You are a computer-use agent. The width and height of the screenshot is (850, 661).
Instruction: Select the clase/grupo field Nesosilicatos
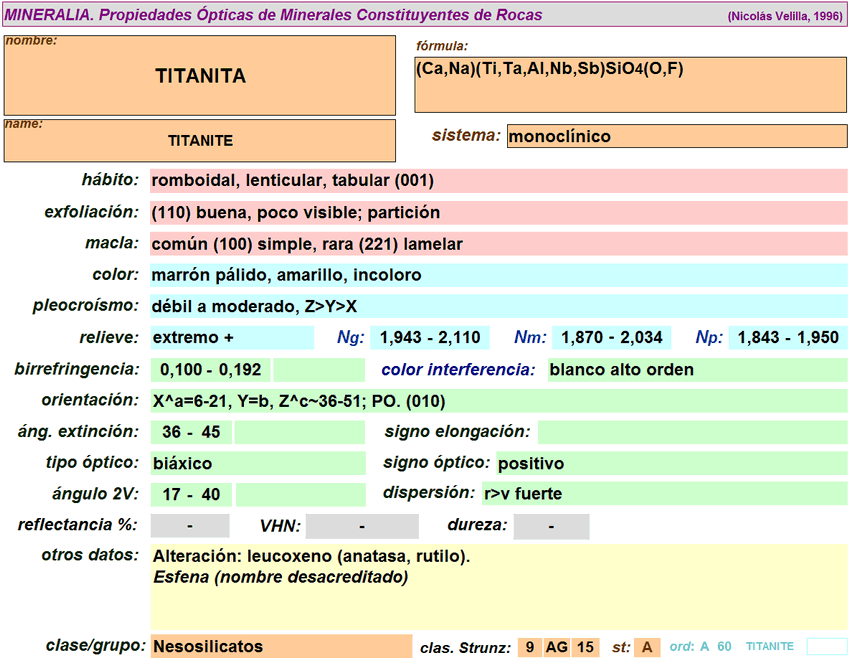click(280, 646)
